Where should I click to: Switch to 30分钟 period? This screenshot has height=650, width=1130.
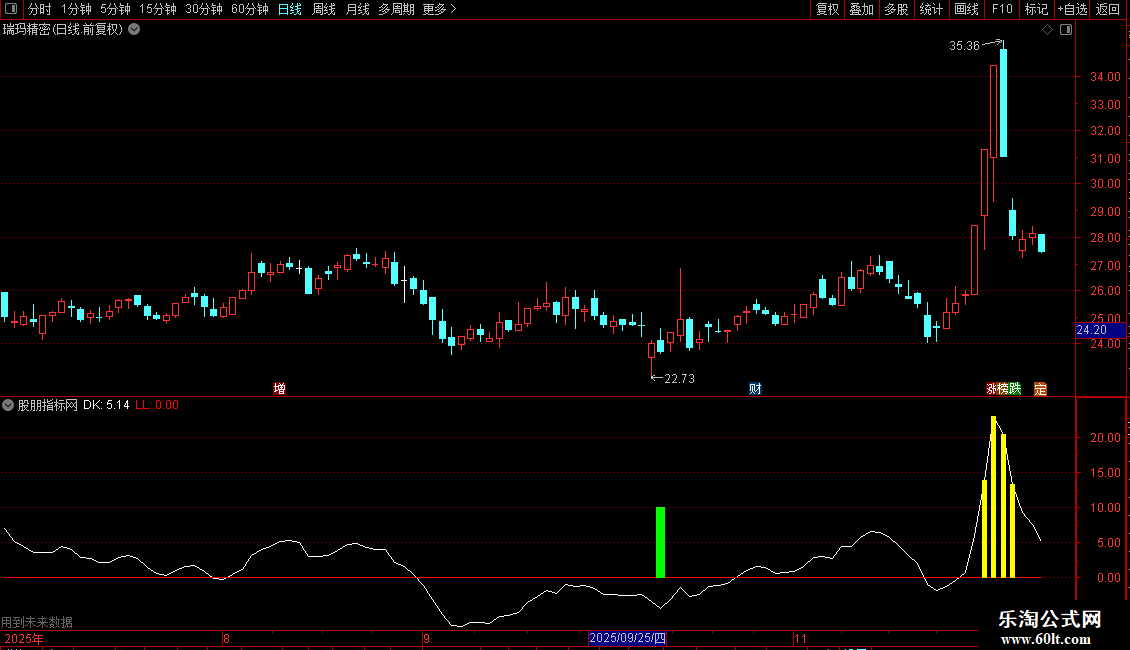tap(203, 9)
